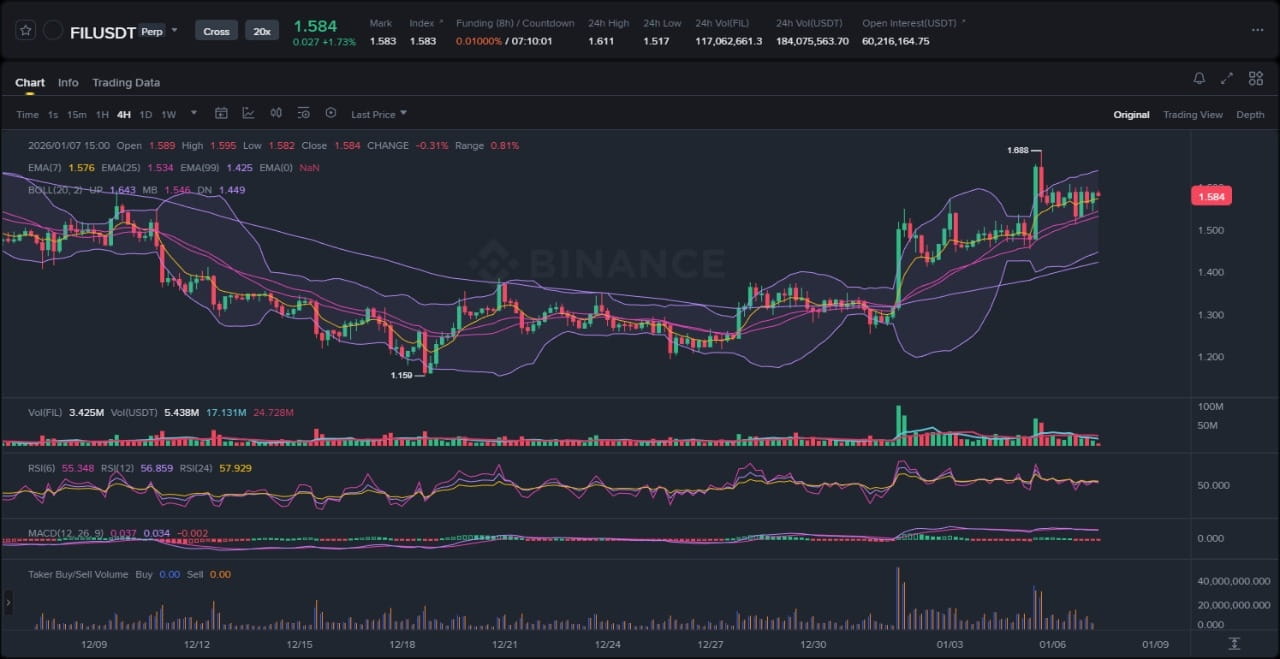Viewport: 1280px width, 659px height.
Task: Switch to Trading View chart
Action: click(1192, 115)
